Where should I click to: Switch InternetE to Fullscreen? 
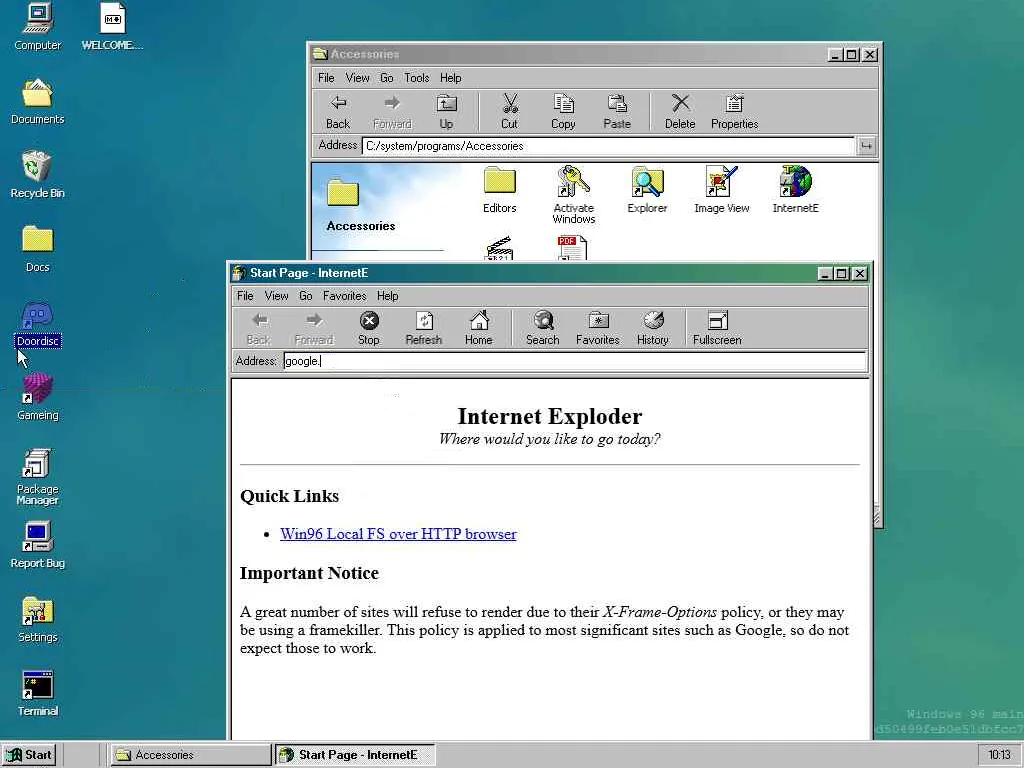coord(717,328)
